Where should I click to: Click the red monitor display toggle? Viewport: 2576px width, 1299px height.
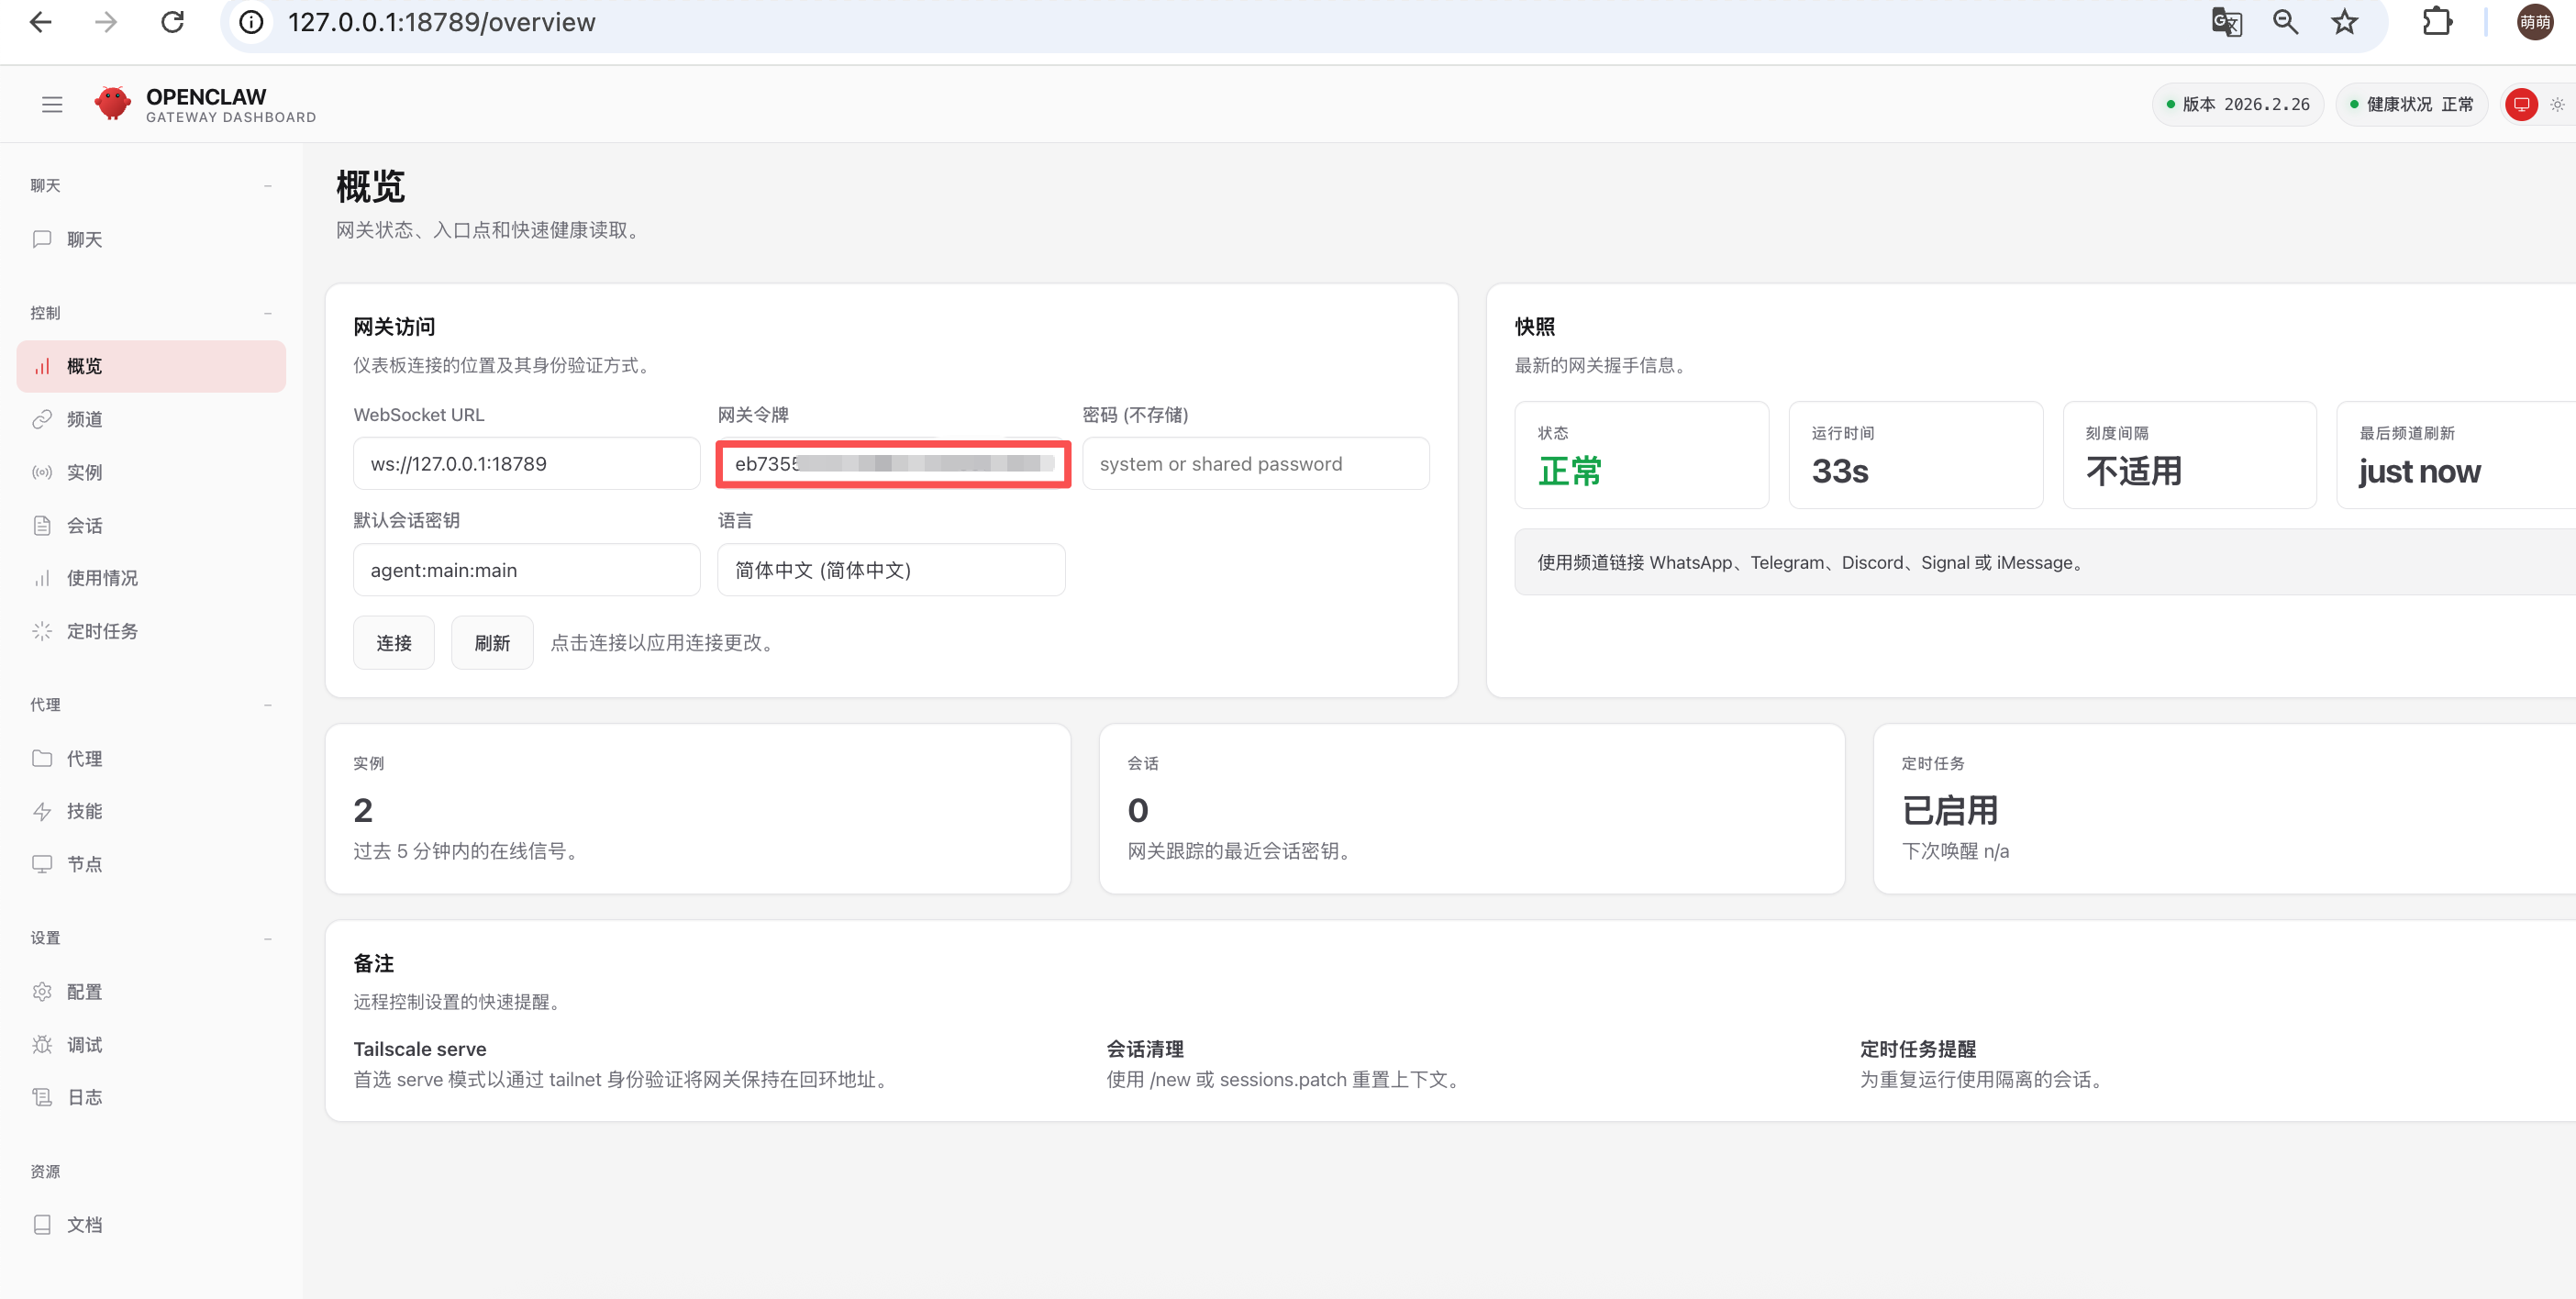[2521, 104]
